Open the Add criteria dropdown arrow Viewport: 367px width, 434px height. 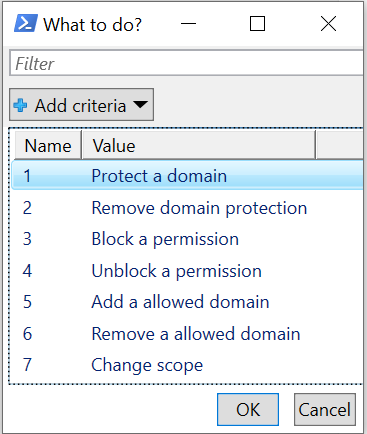coord(140,105)
